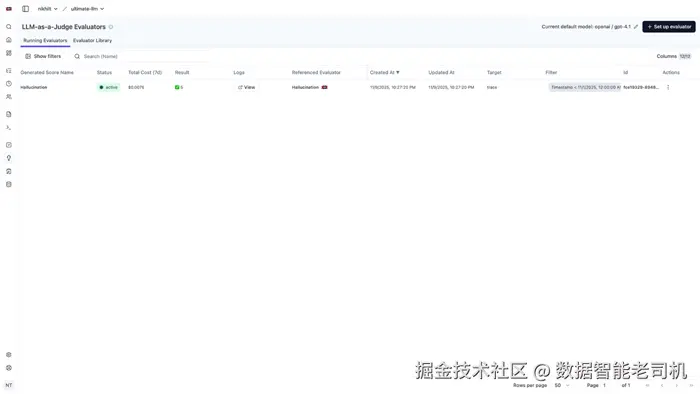
Task: Expand the ultimate-llm project dropdown
Action: click(x=87, y=8)
